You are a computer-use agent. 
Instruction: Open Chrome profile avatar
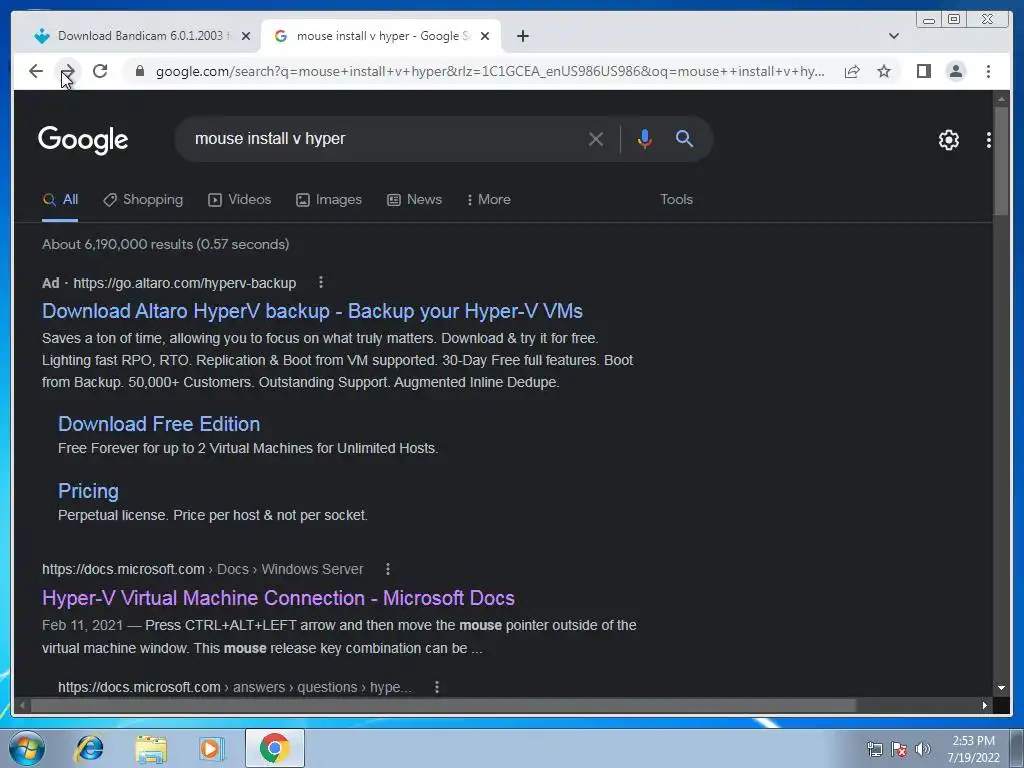pos(955,71)
